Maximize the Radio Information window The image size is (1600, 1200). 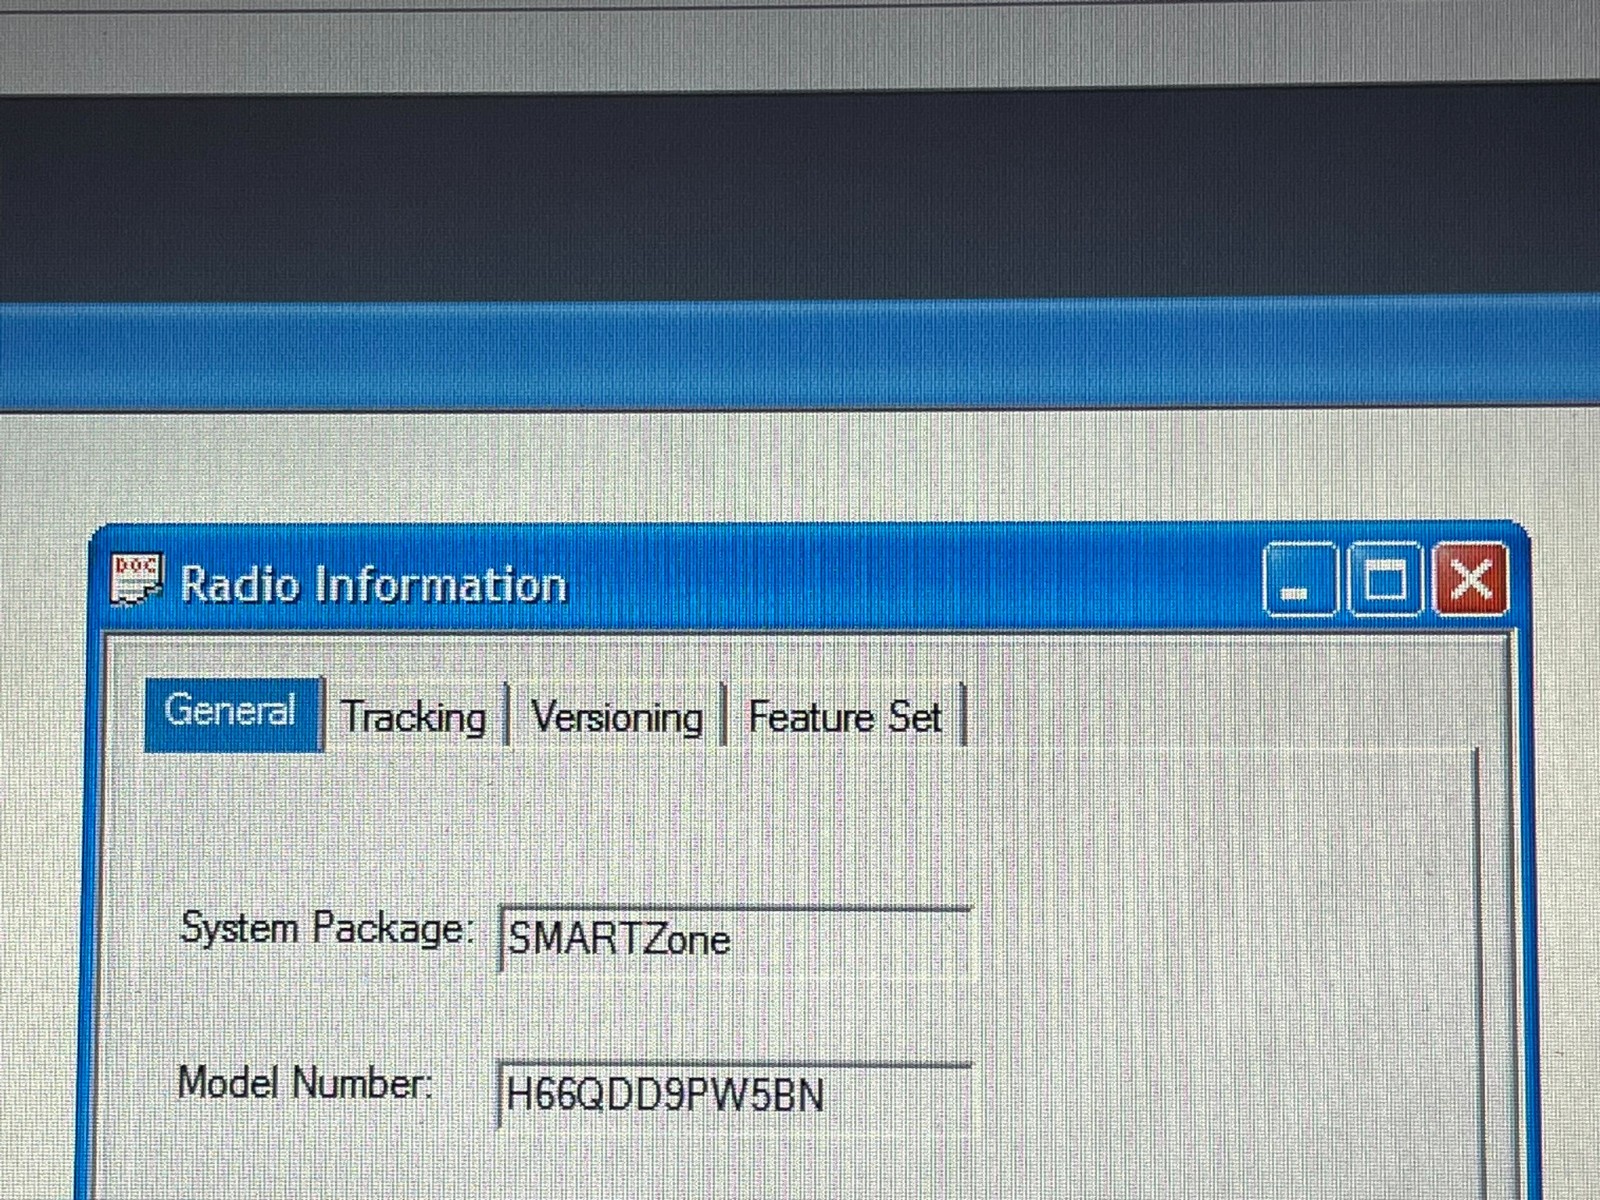pos(1384,579)
